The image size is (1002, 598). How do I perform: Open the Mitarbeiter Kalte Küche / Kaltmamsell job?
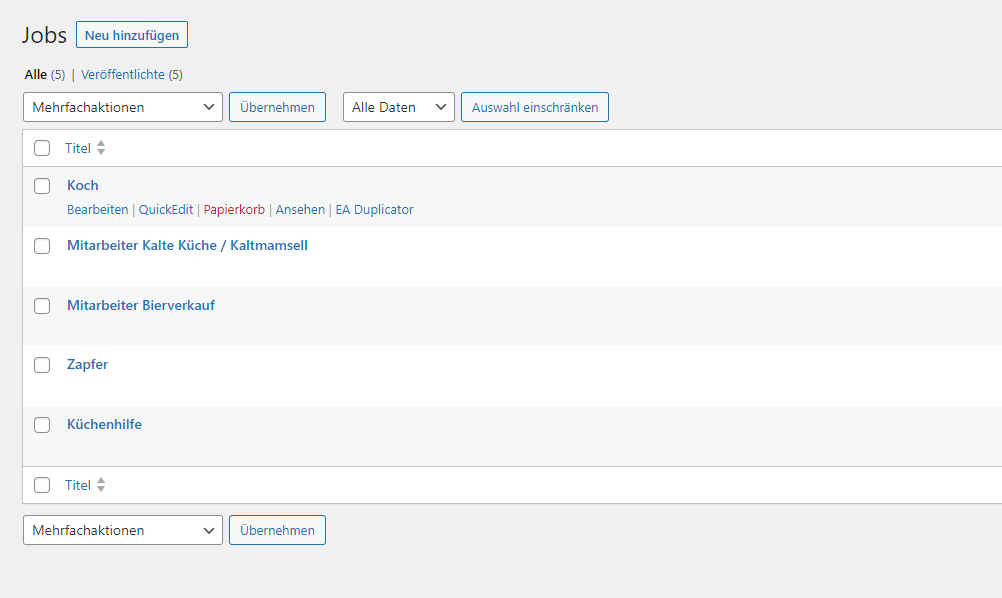[187, 245]
